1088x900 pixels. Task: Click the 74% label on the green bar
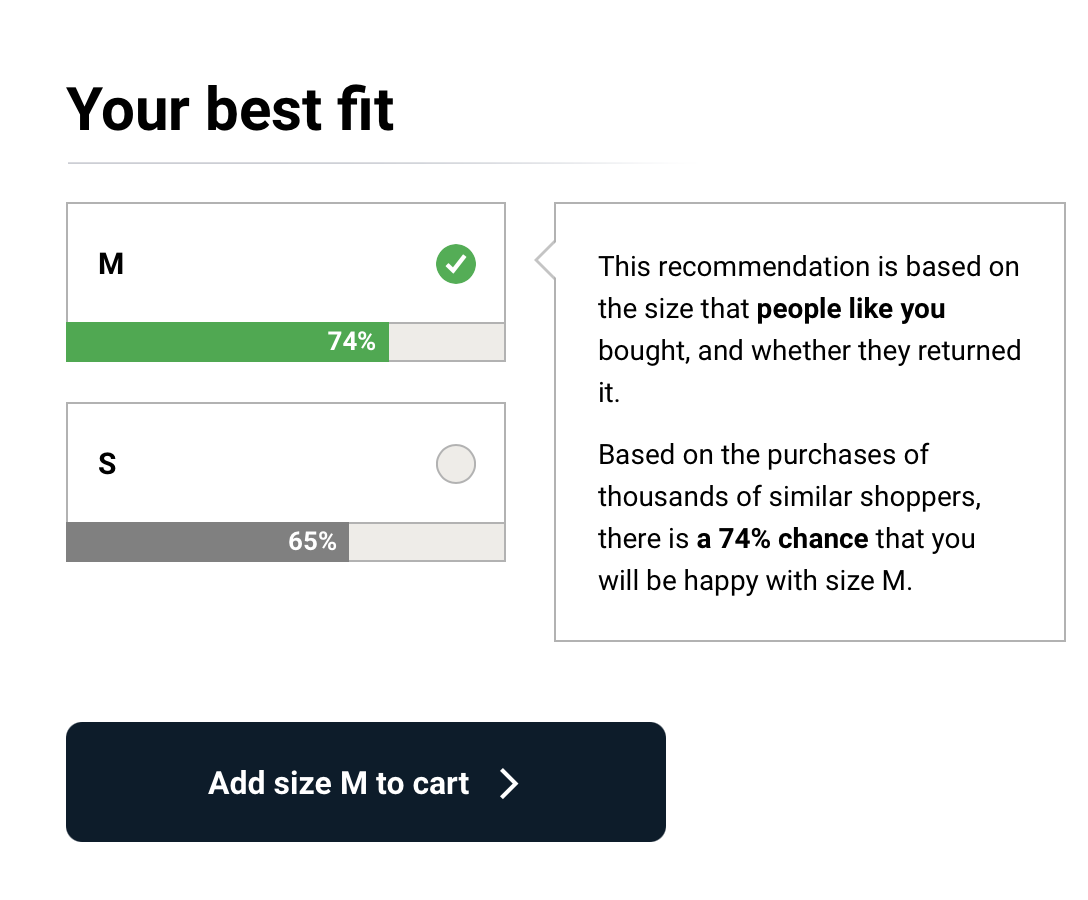pyautogui.click(x=352, y=342)
